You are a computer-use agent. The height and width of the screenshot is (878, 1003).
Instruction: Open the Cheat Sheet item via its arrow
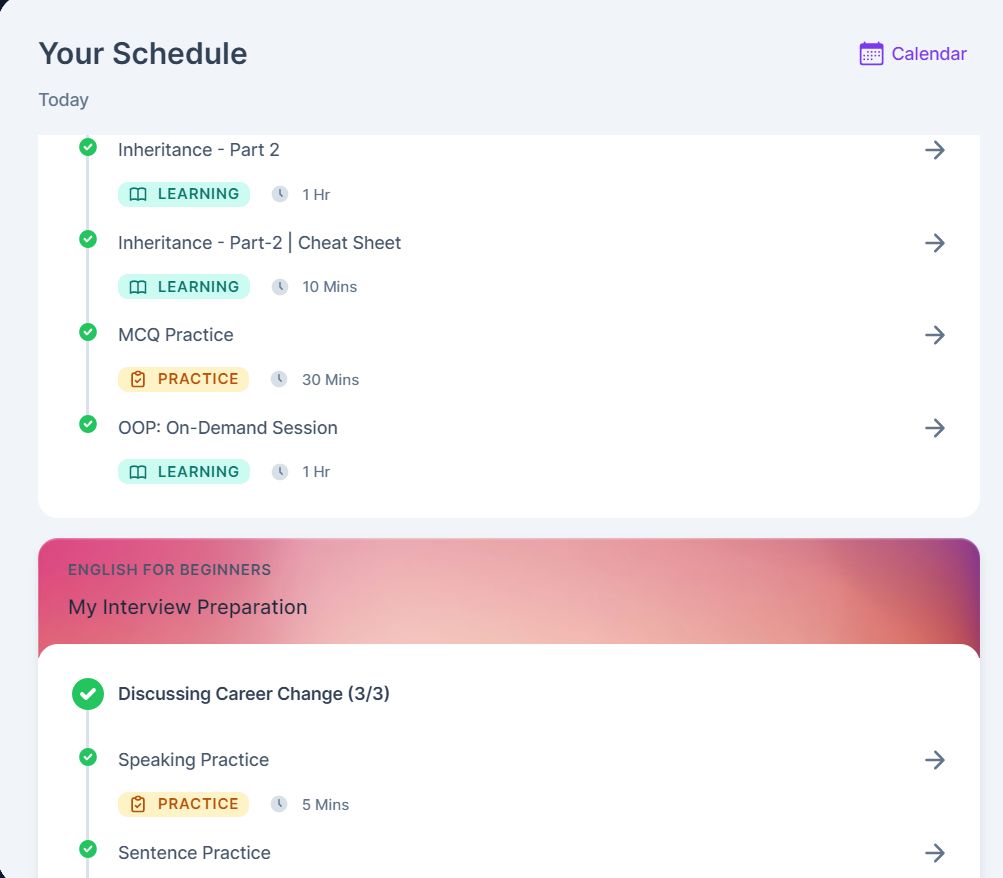click(x=935, y=243)
